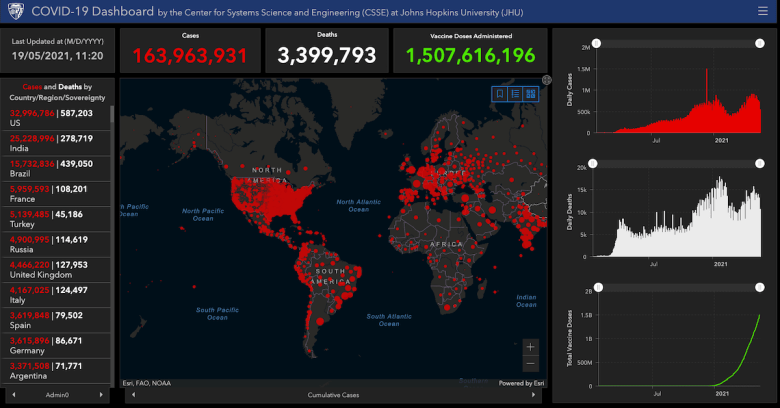Viewport: 780px width, 408px height.
Task: Expand the map panel to full screen
Action: click(x=547, y=80)
